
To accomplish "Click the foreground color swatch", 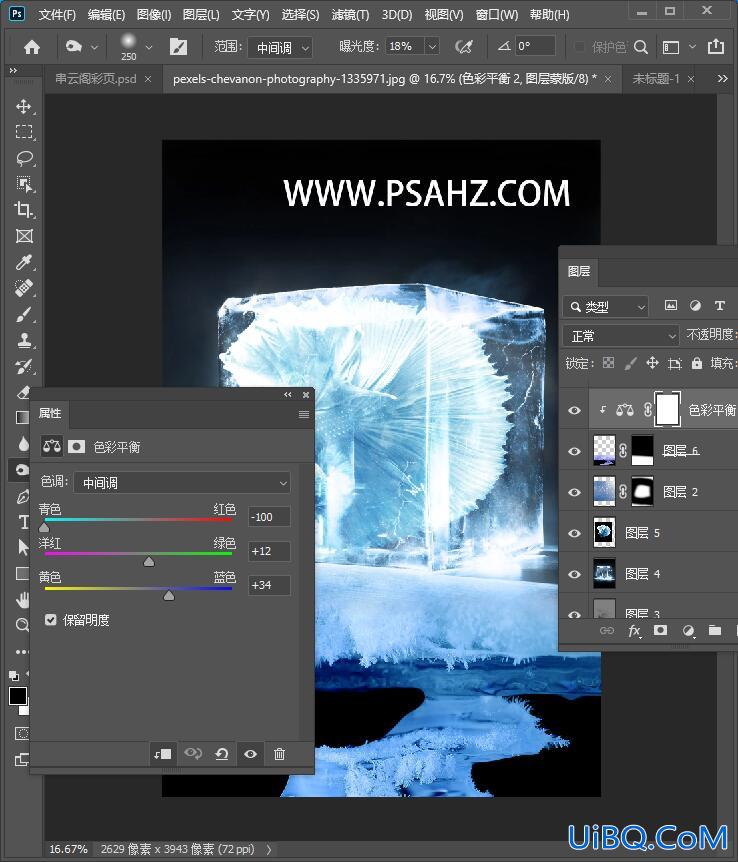I will (x=17, y=695).
